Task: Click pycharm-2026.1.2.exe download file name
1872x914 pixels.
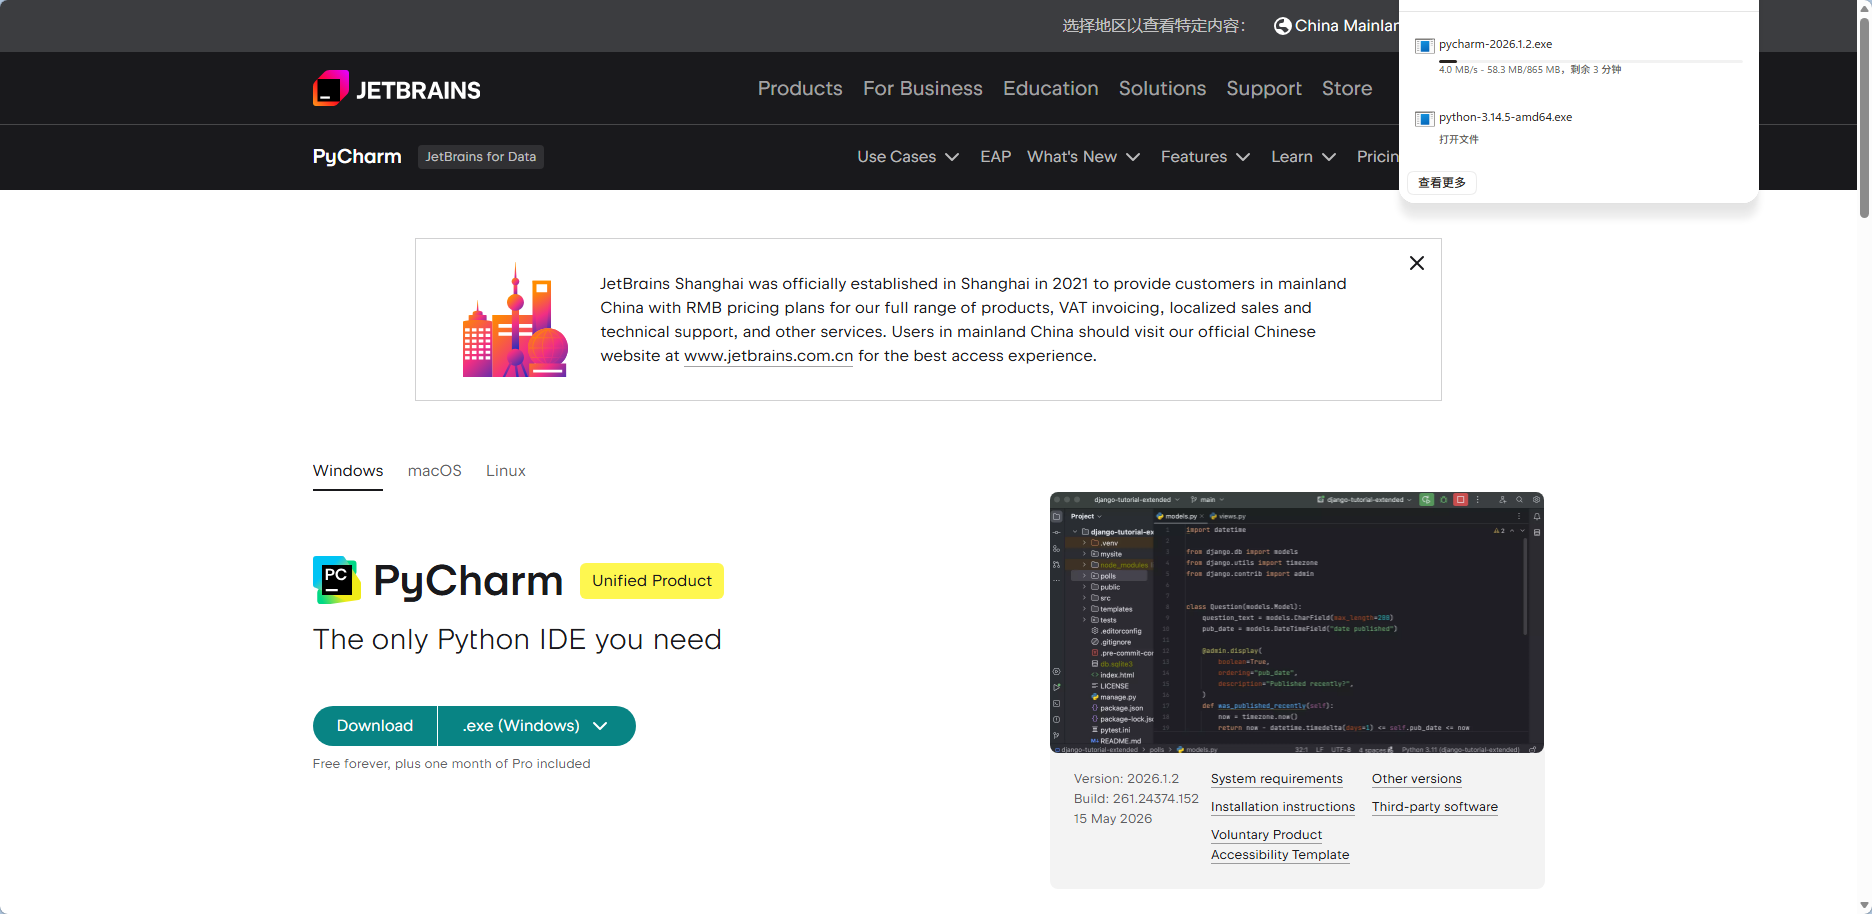Action: 1496,45
